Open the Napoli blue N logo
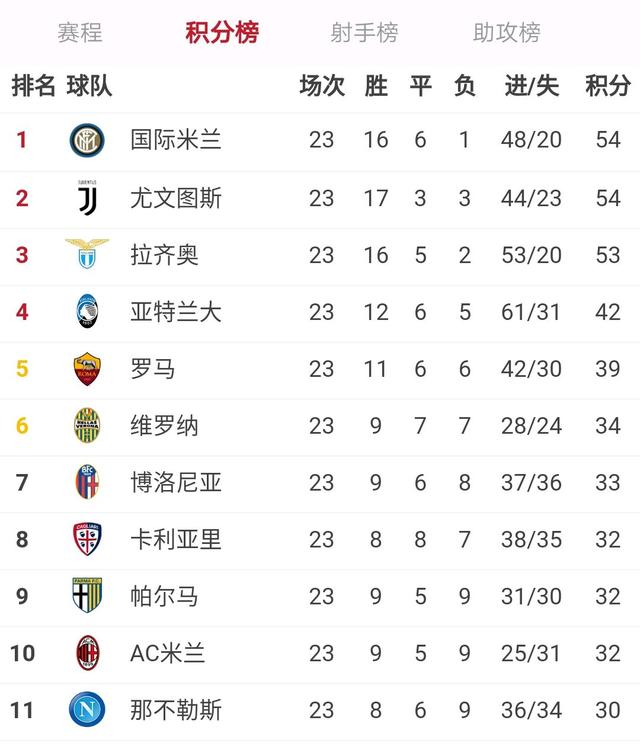Screen dimensions: 640x746 [87, 709]
